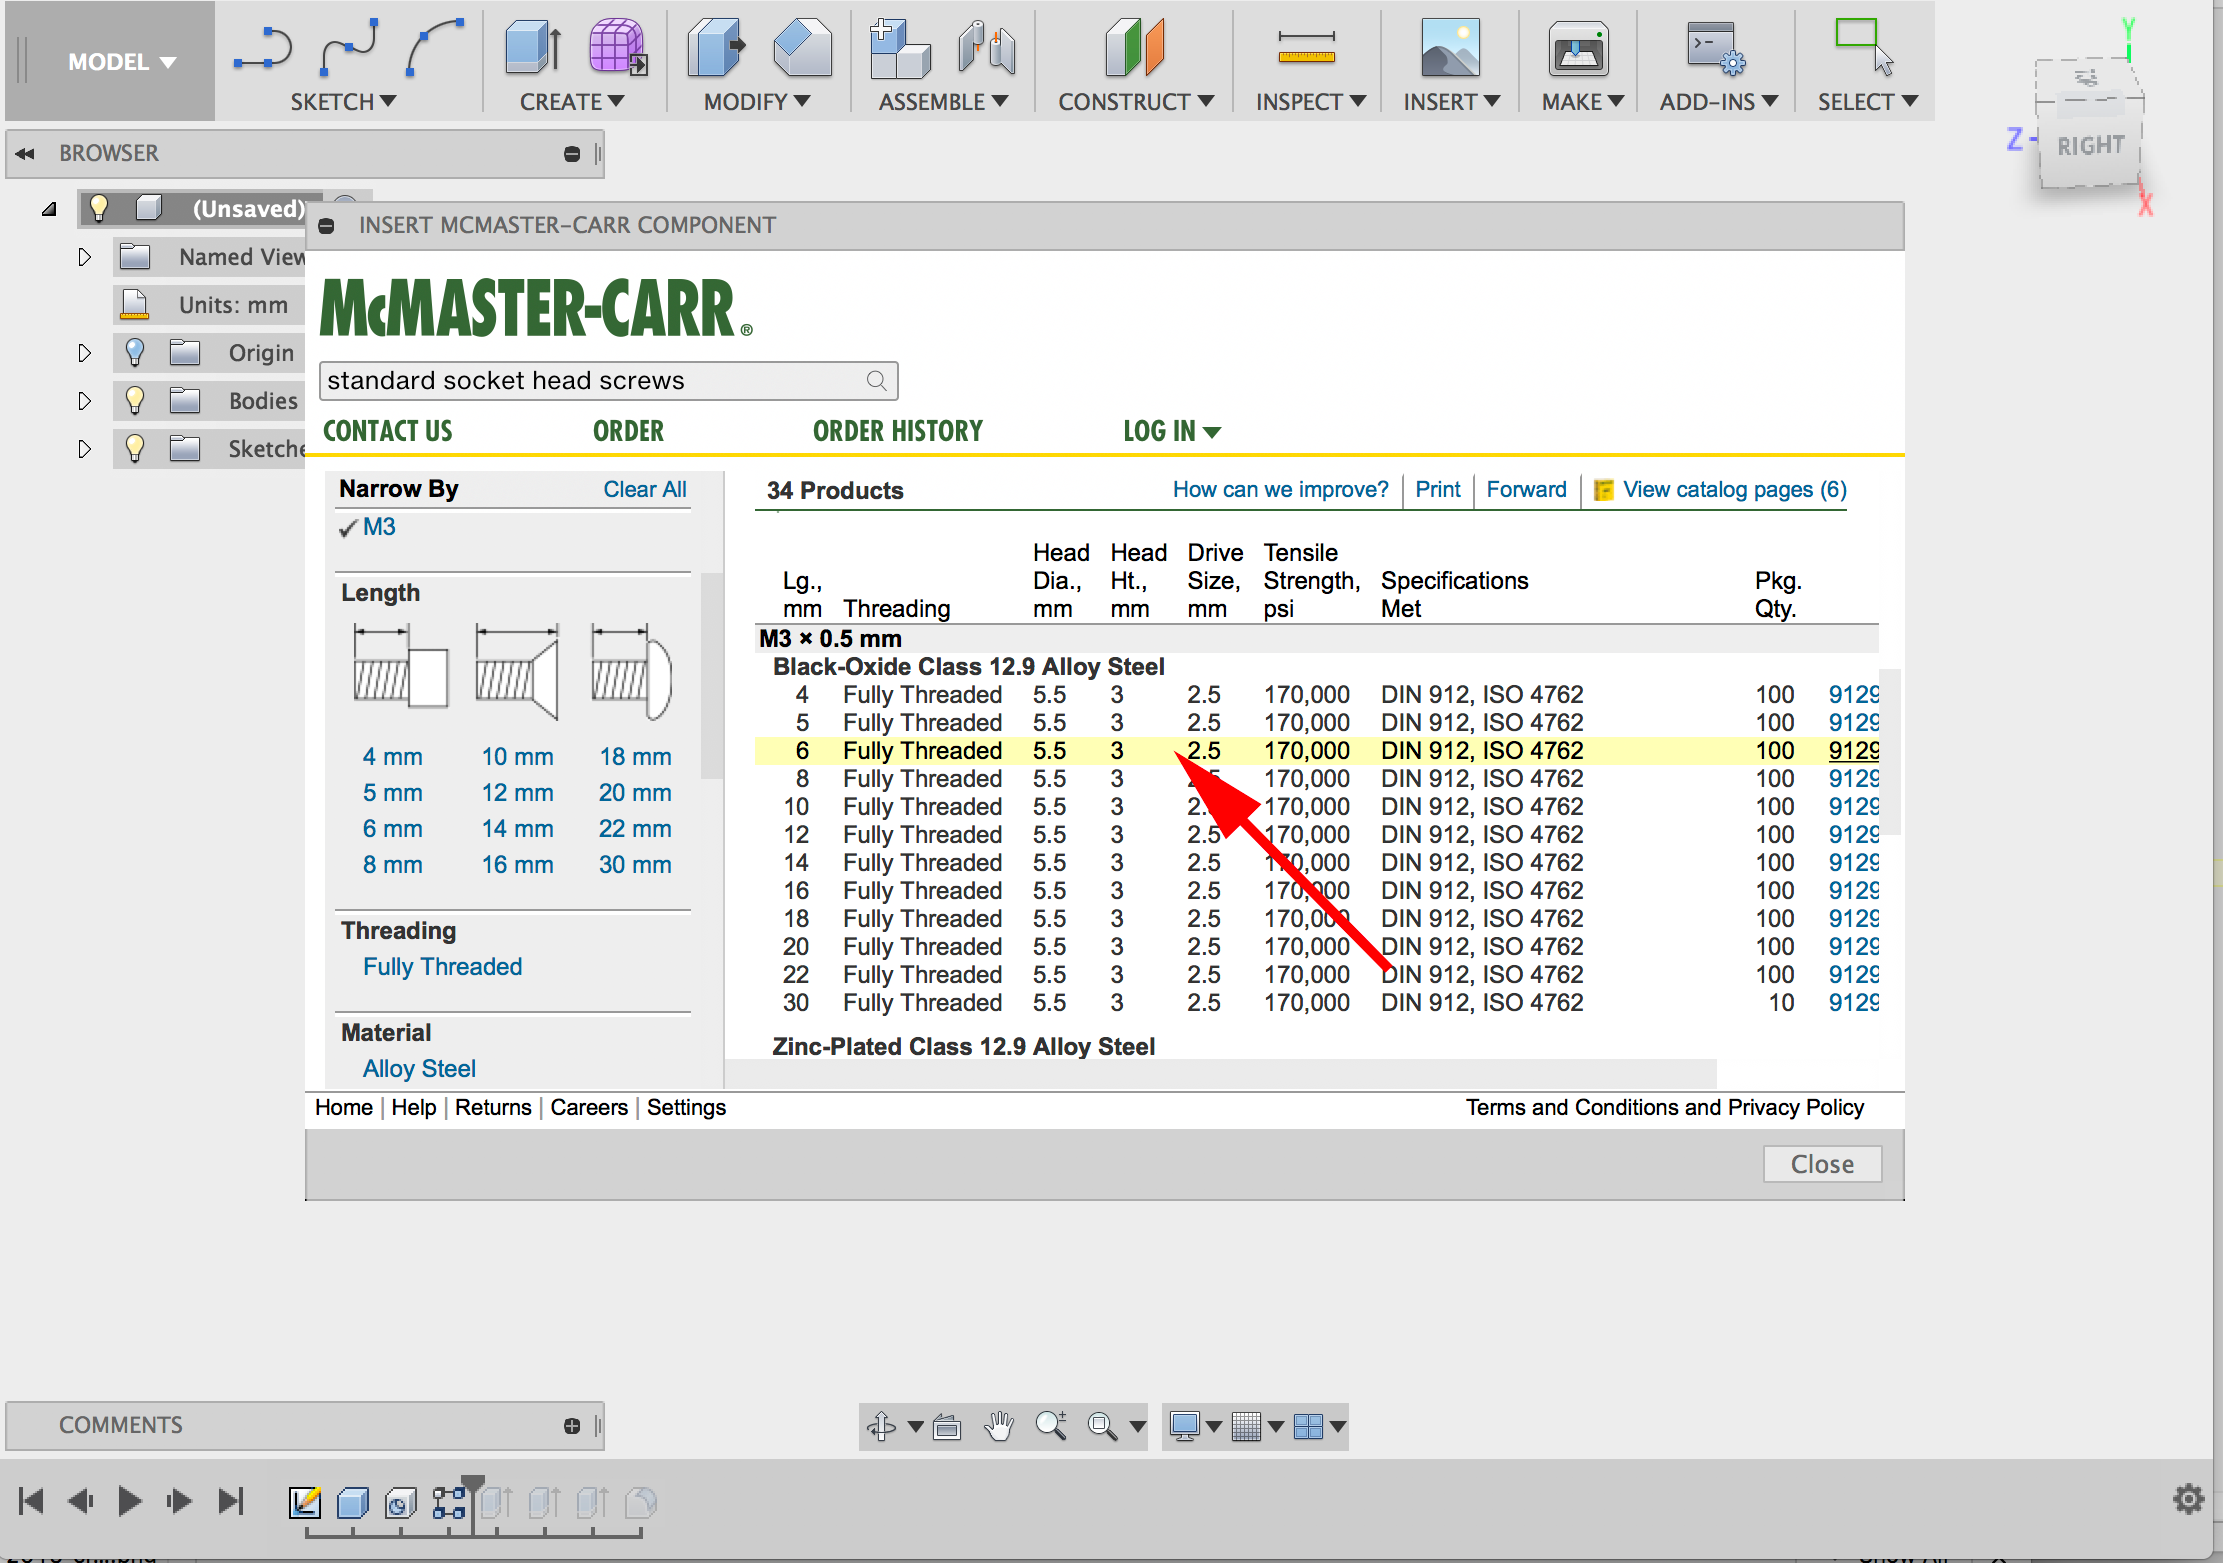This screenshot has height=1563, width=2223.
Task: Click the Offset Plane construct icon
Action: [1135, 47]
